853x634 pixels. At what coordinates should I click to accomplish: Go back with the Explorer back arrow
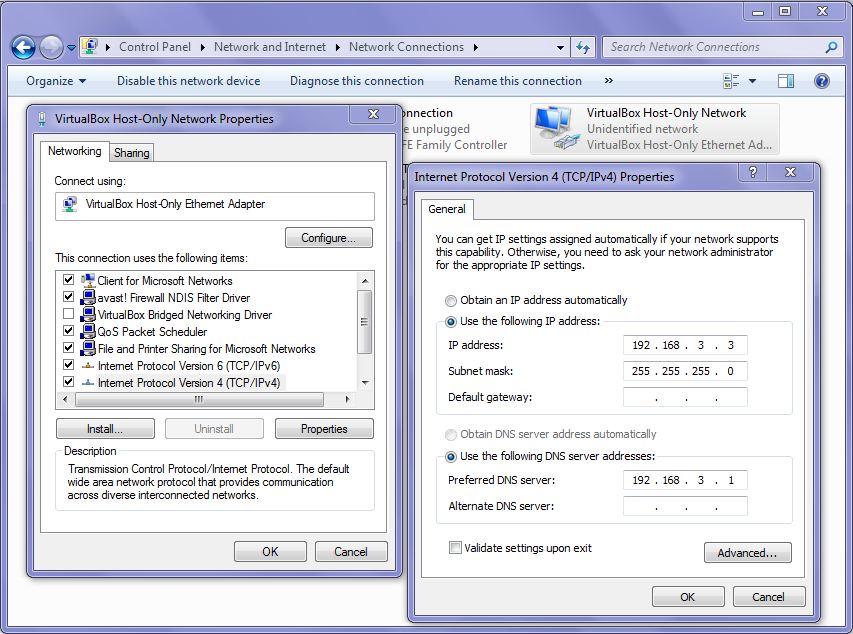pos(23,47)
